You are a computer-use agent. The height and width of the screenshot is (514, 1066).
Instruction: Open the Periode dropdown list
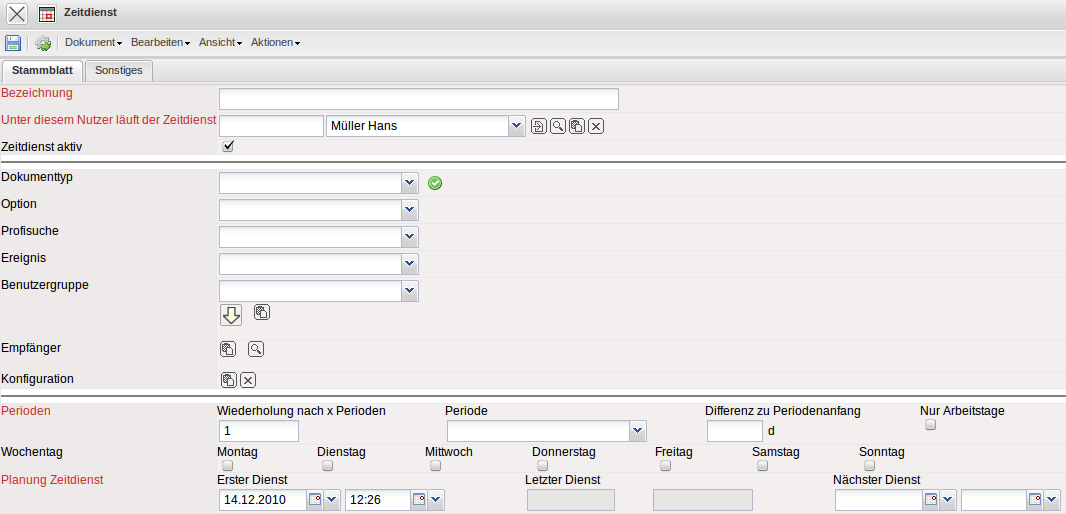(x=638, y=431)
